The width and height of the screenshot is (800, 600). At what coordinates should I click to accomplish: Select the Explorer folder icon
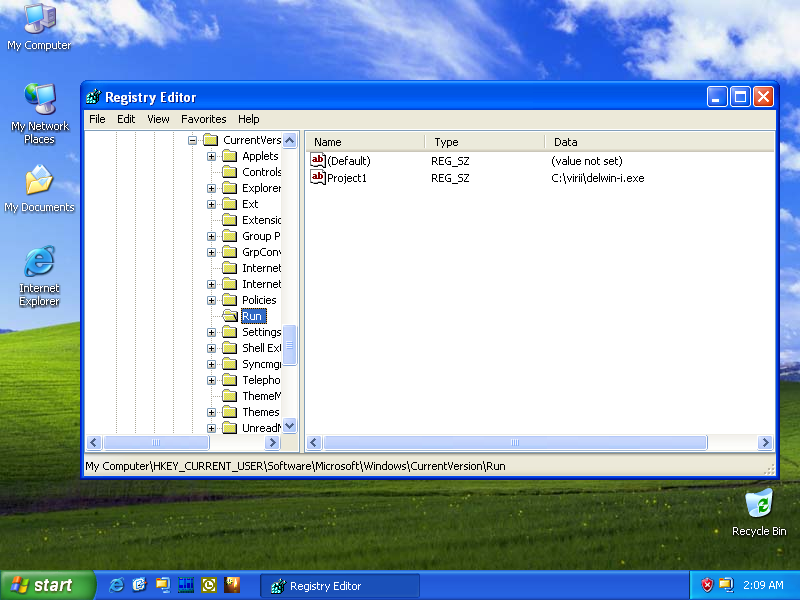tap(230, 188)
